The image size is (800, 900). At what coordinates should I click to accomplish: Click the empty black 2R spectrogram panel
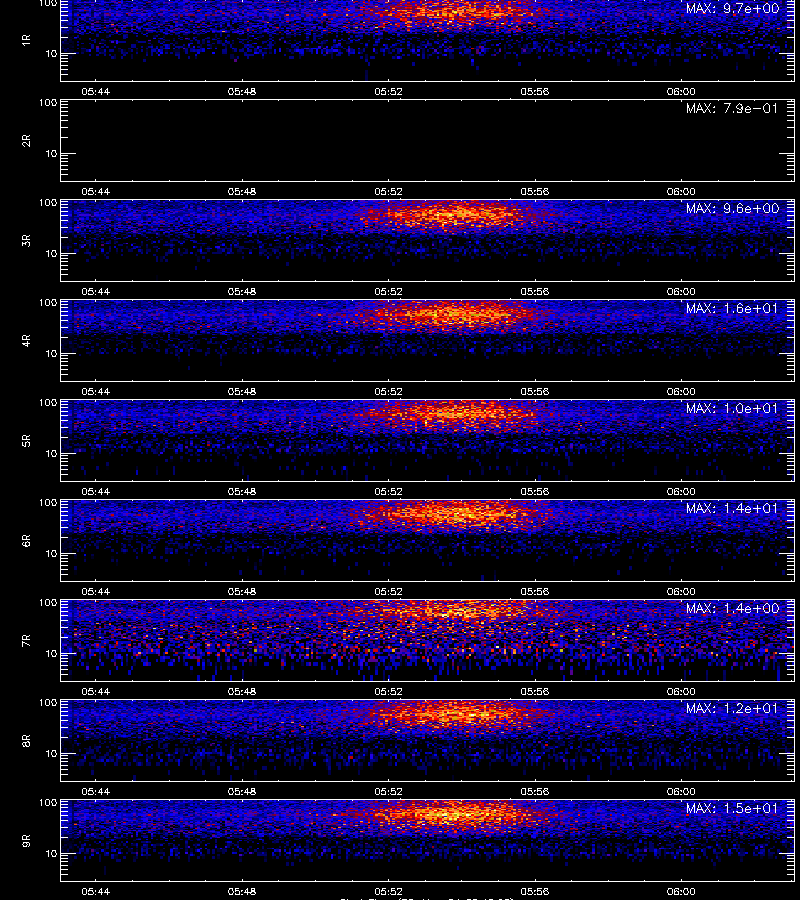point(427,141)
